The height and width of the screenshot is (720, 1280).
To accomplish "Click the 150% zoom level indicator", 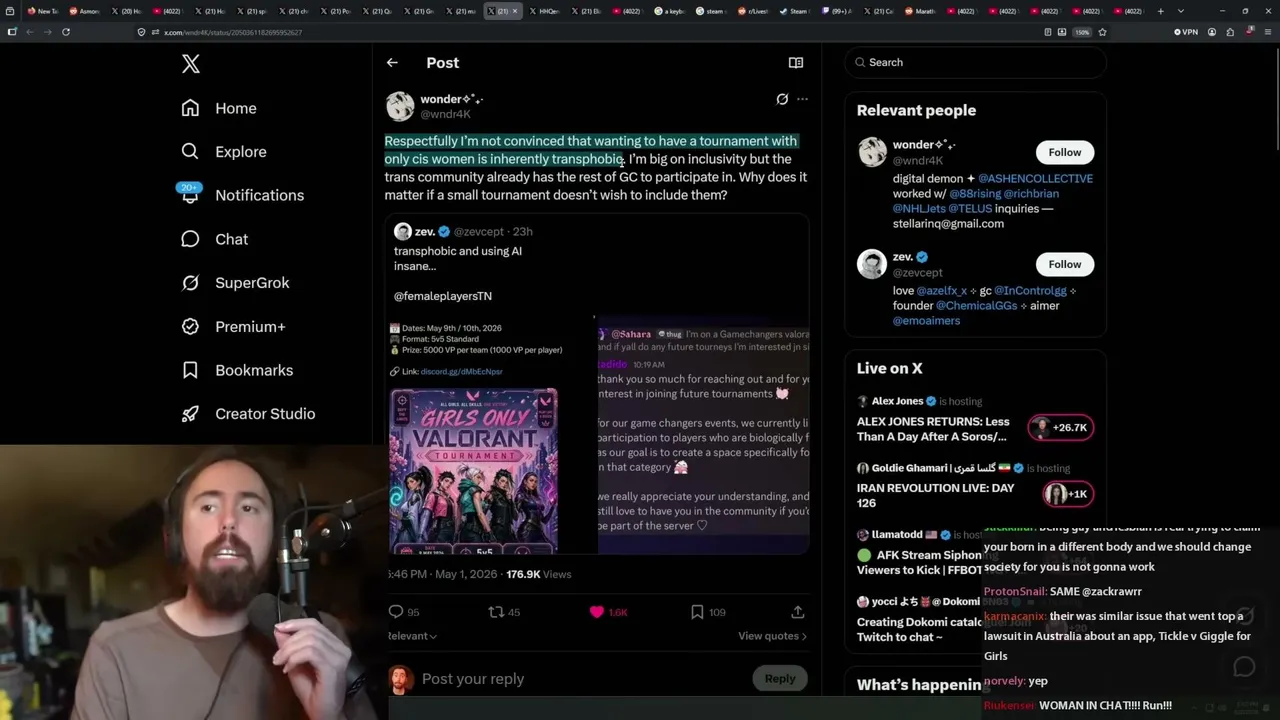I will 1082,32.
